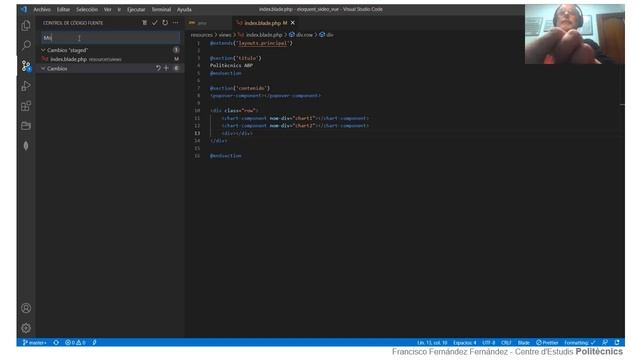Click the webcam video thumbnail
The height and width of the screenshot is (360, 640).
click(x=574, y=34)
